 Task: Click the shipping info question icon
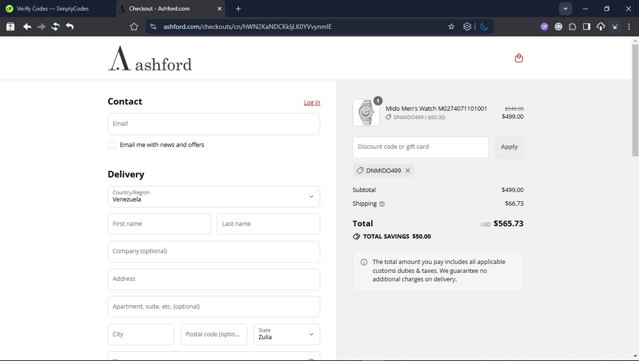pos(382,204)
